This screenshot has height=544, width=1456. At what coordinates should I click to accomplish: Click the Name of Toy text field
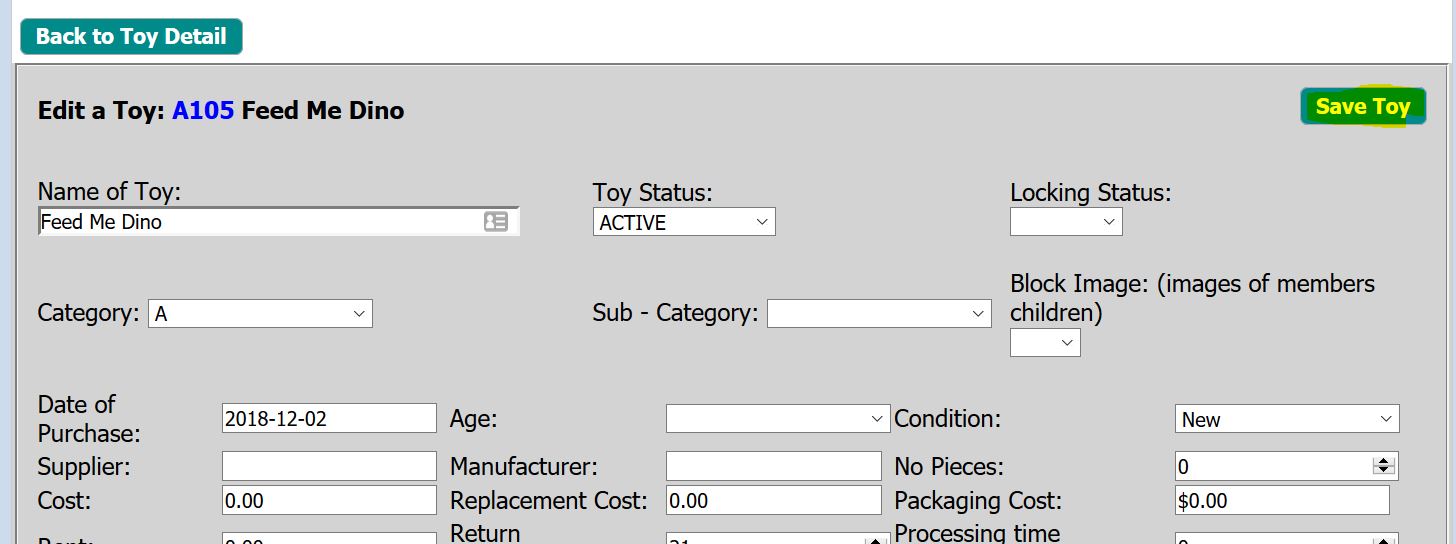260,222
